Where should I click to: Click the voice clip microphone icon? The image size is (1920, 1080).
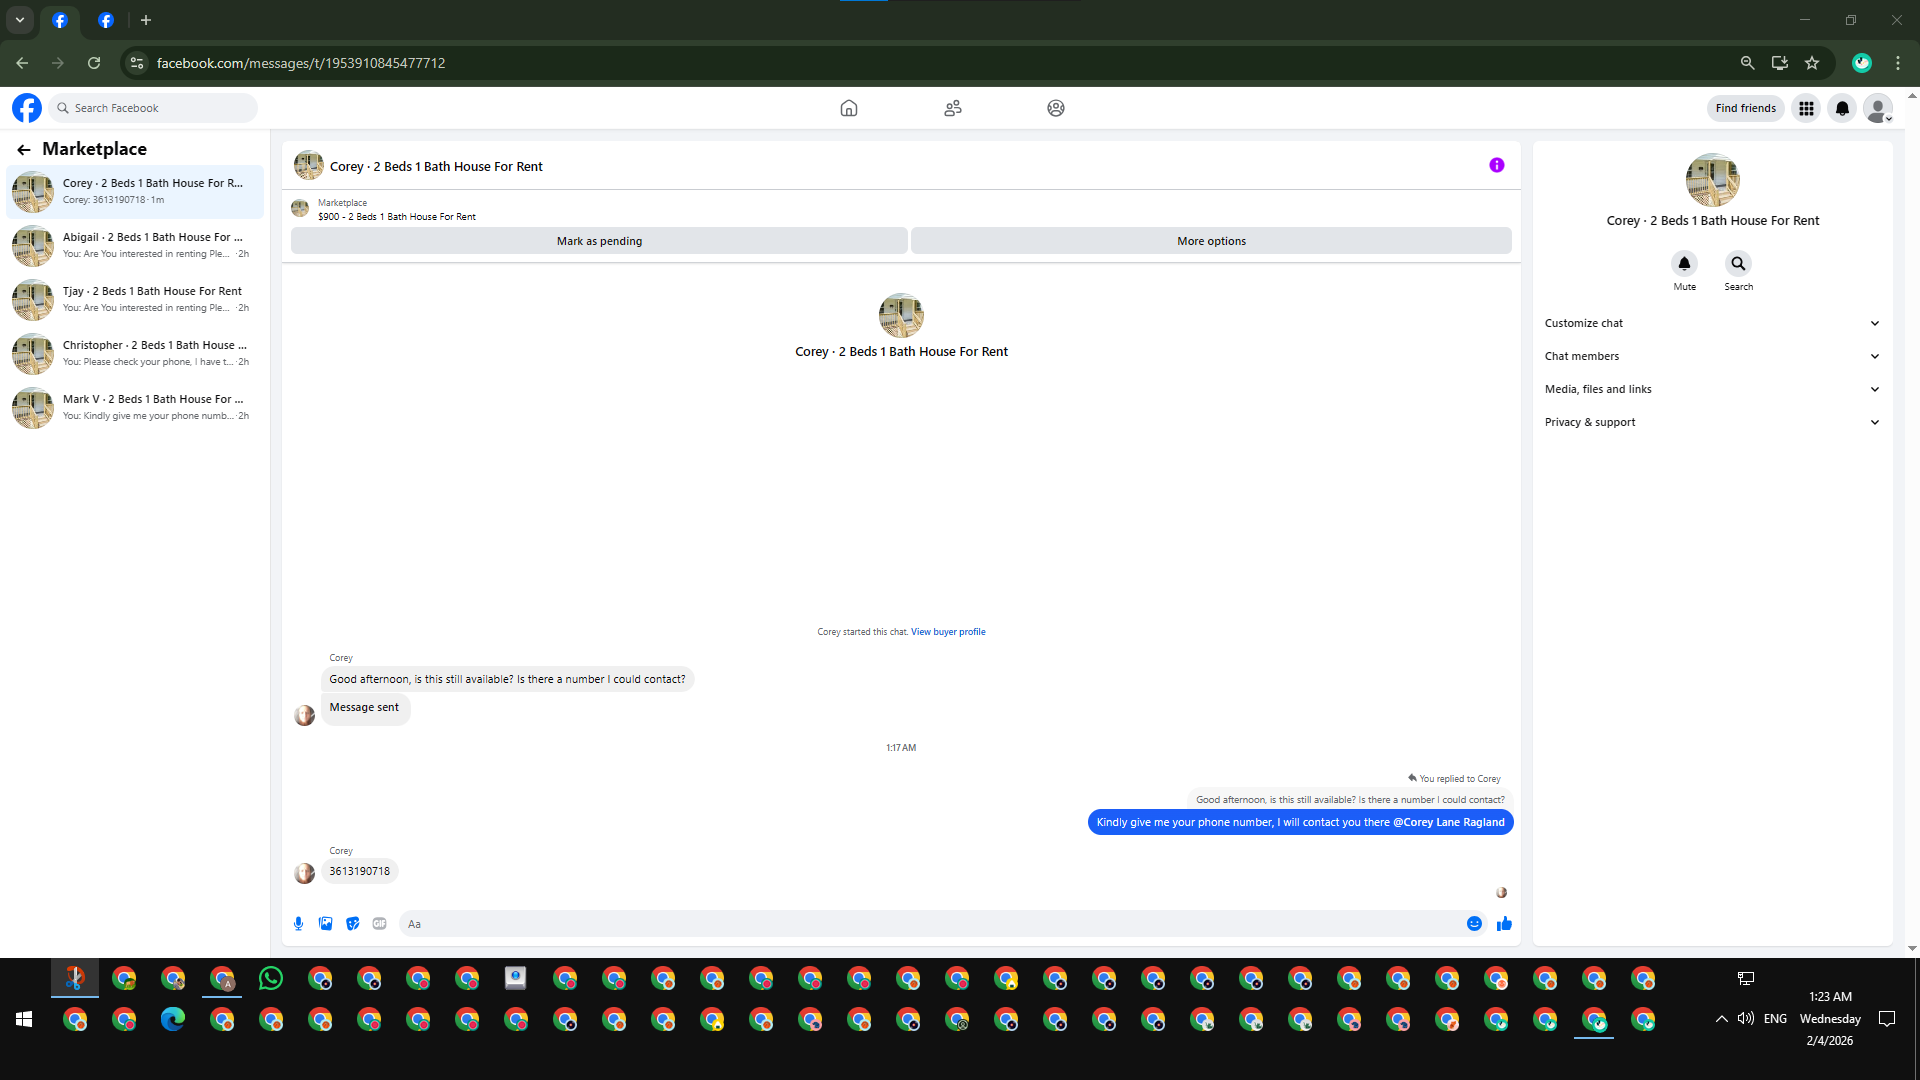298,924
